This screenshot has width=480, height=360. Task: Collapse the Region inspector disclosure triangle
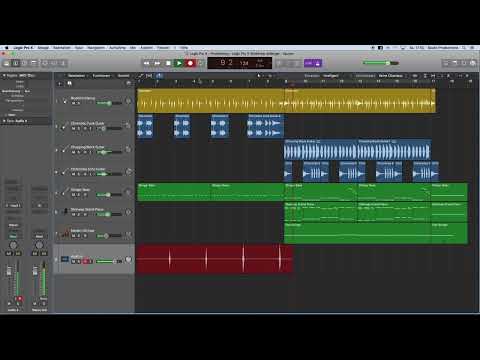coord(4,76)
